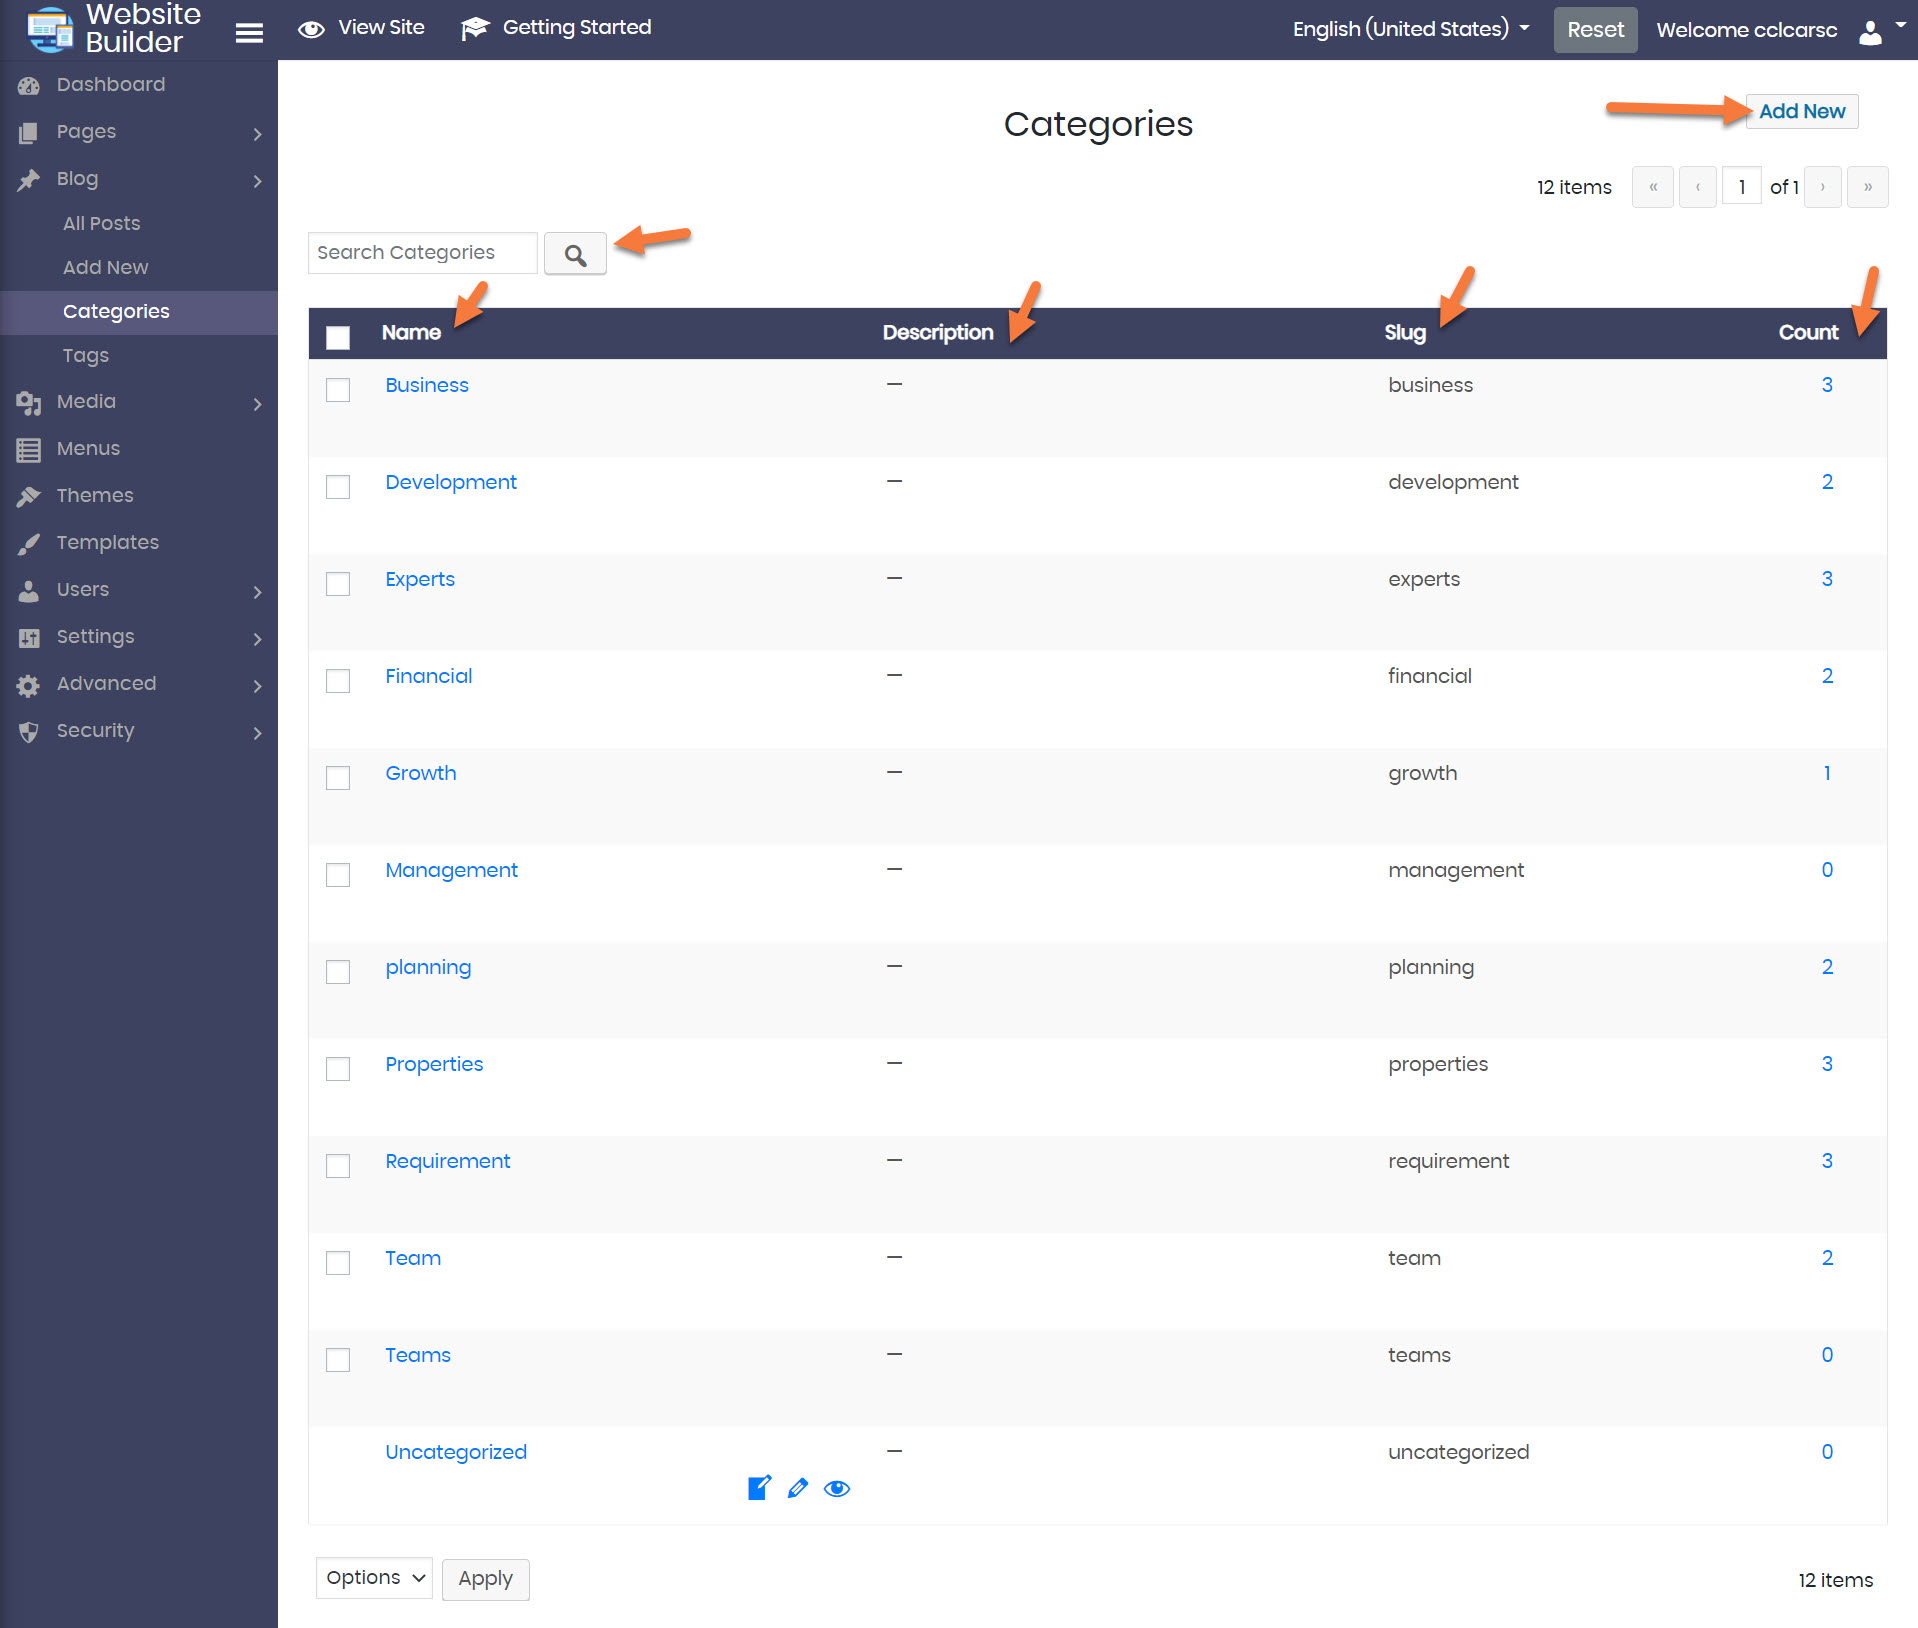Select the Growth category checkbox
Image resolution: width=1918 pixels, height=1628 pixels.
(338, 777)
